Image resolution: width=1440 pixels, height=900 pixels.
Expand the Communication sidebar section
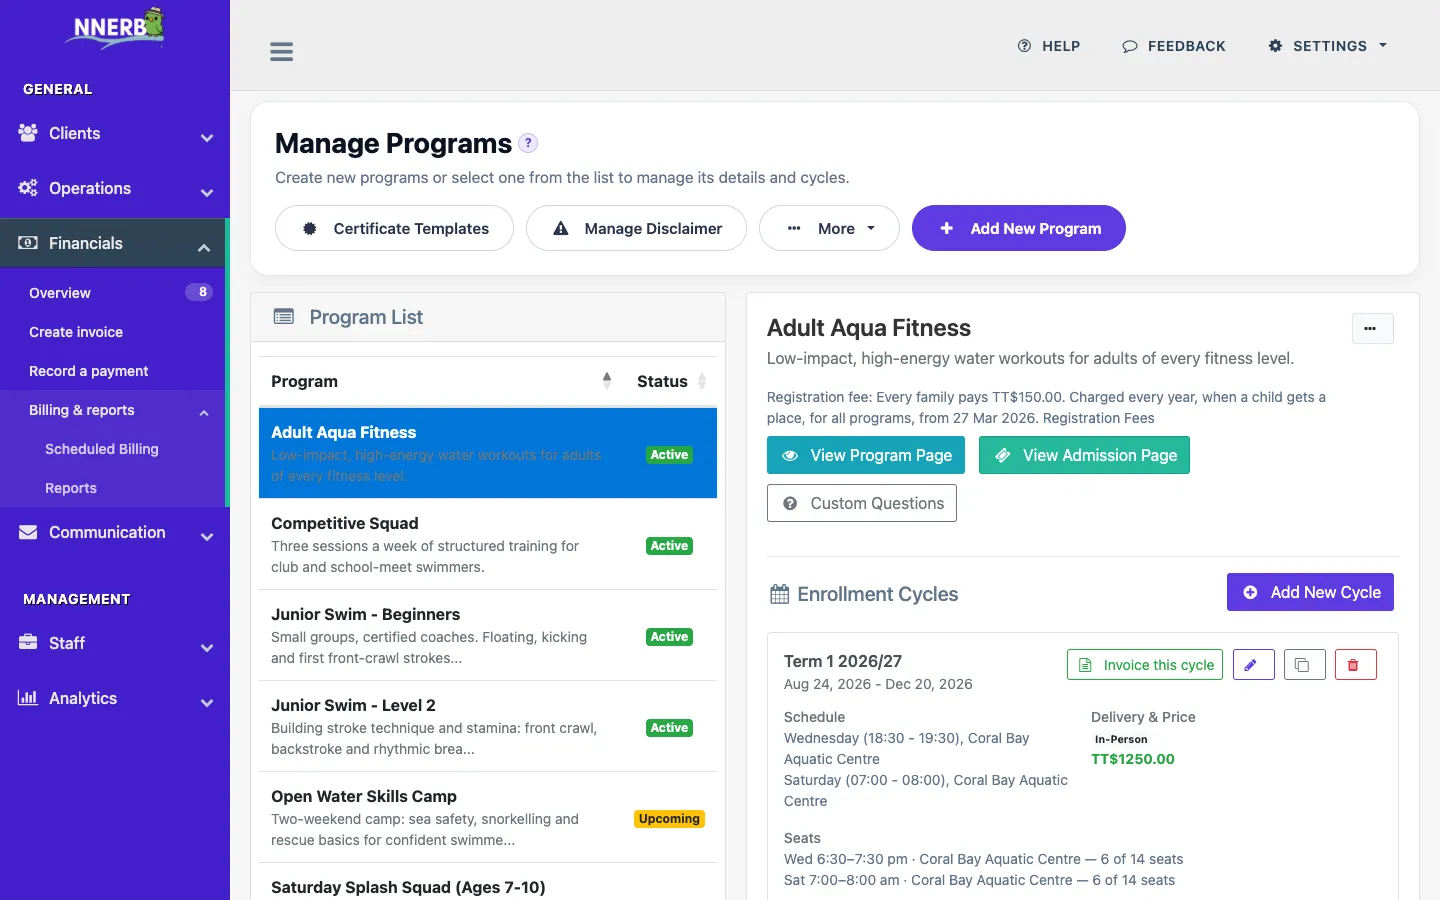point(115,533)
